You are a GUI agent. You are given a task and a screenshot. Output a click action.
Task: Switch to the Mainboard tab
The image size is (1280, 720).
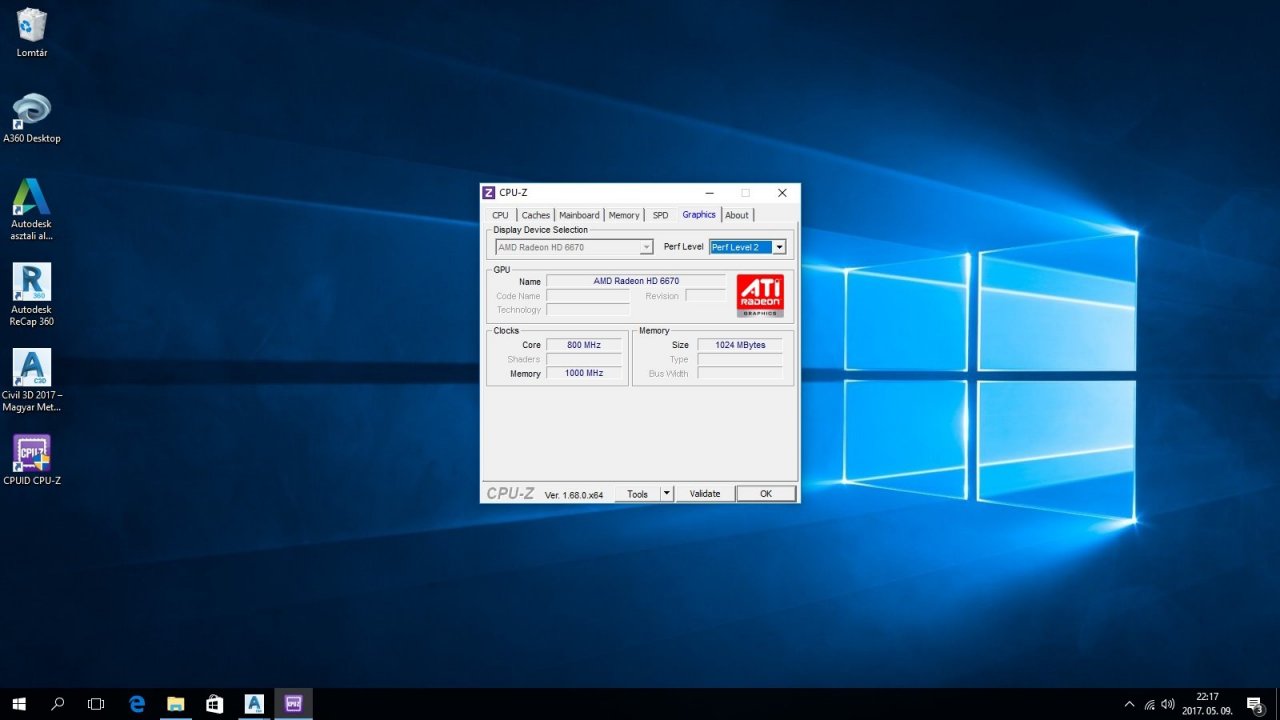579,215
